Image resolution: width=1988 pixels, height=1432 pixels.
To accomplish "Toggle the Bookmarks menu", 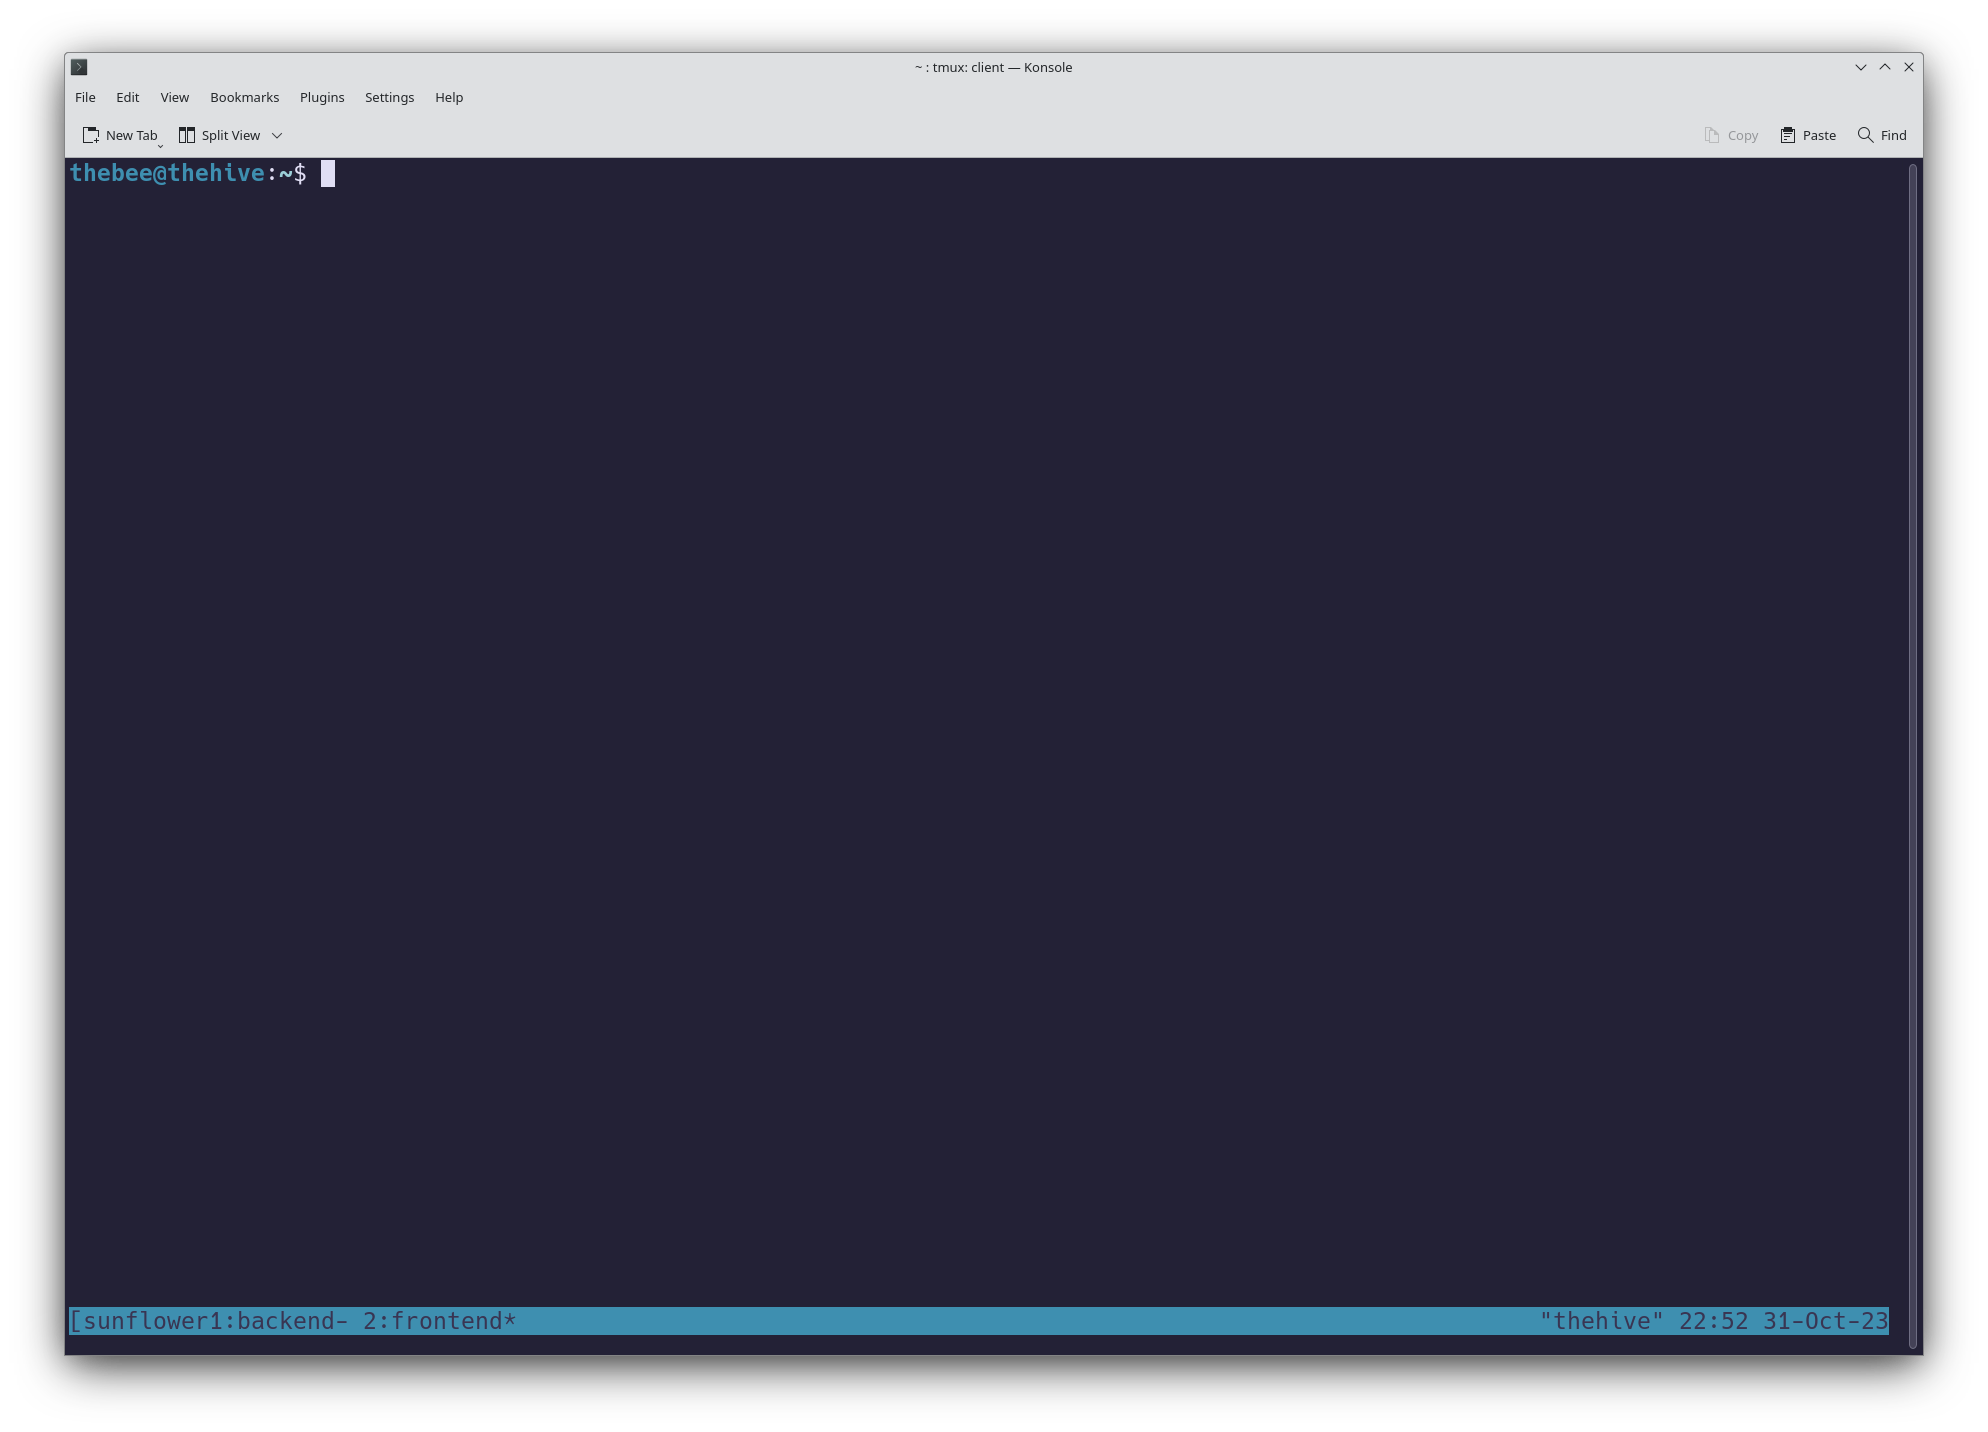I will (x=244, y=97).
